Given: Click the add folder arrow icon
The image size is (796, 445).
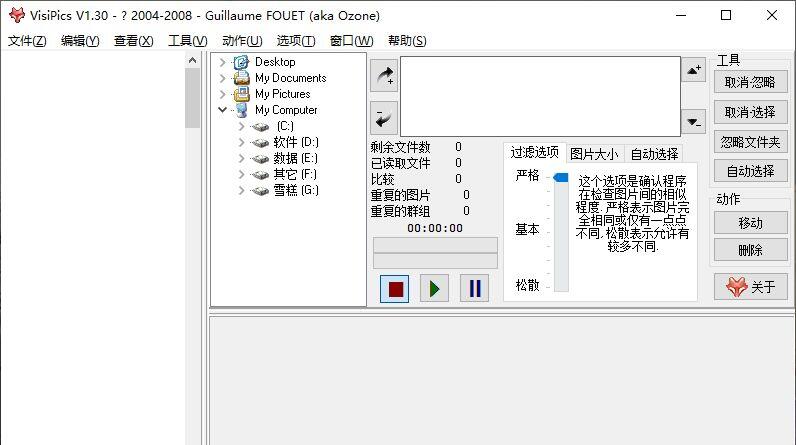Looking at the screenshot, I should pyautogui.click(x=384, y=76).
